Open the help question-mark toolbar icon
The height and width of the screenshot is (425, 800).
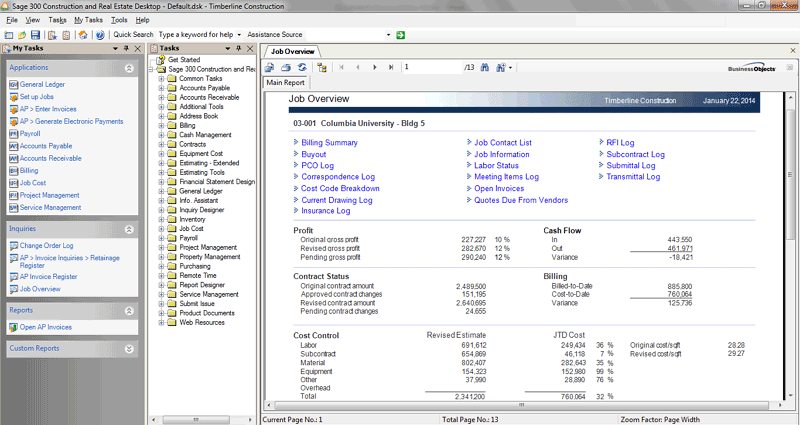pos(100,35)
